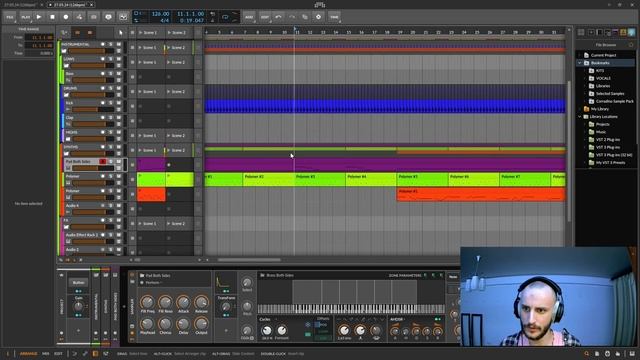Open the ADD menu button

tap(249, 17)
